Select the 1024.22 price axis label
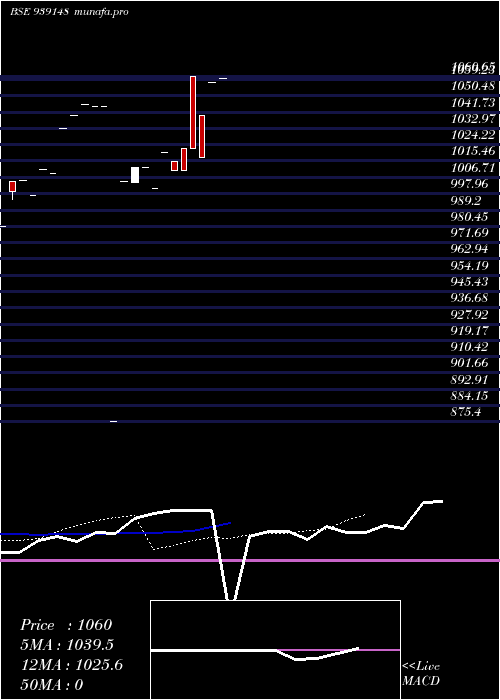Image resolution: width=500 pixels, height=700 pixels. point(473,135)
